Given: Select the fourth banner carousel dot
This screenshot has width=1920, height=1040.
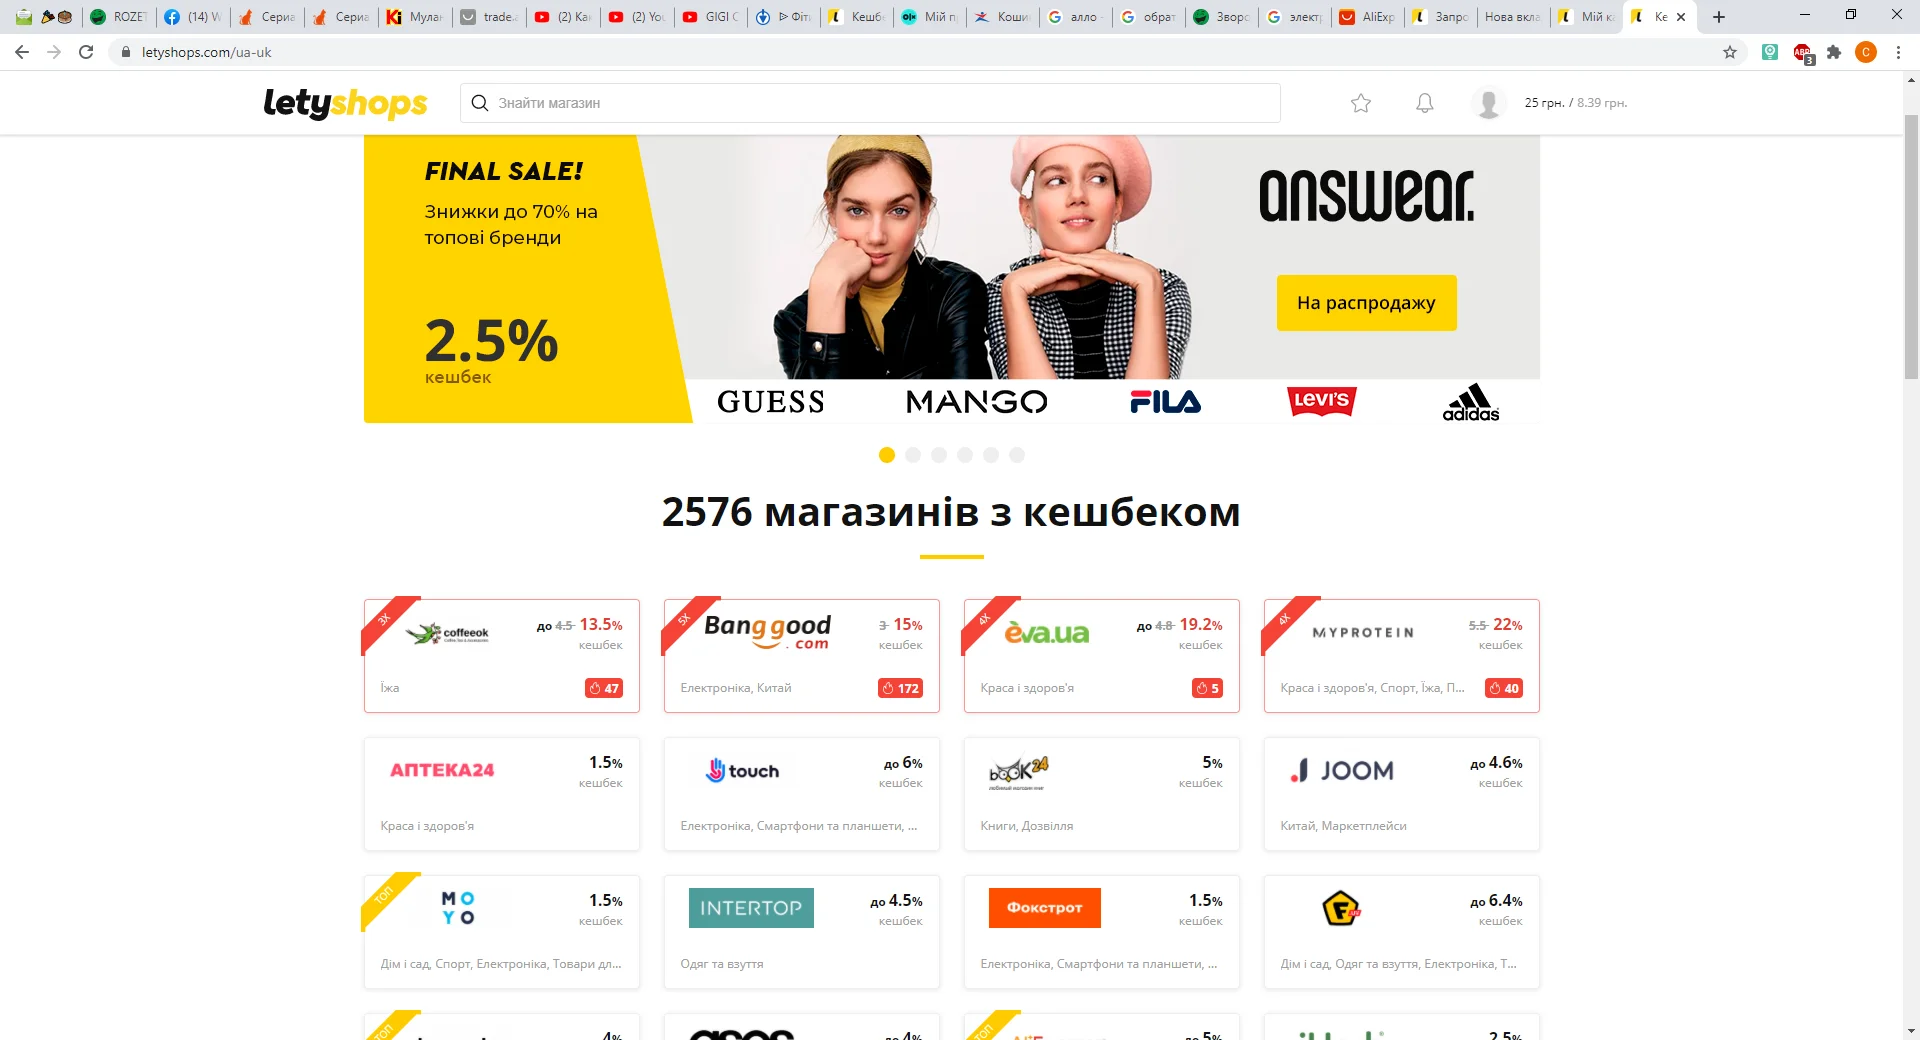Looking at the screenshot, I should pyautogui.click(x=964, y=455).
